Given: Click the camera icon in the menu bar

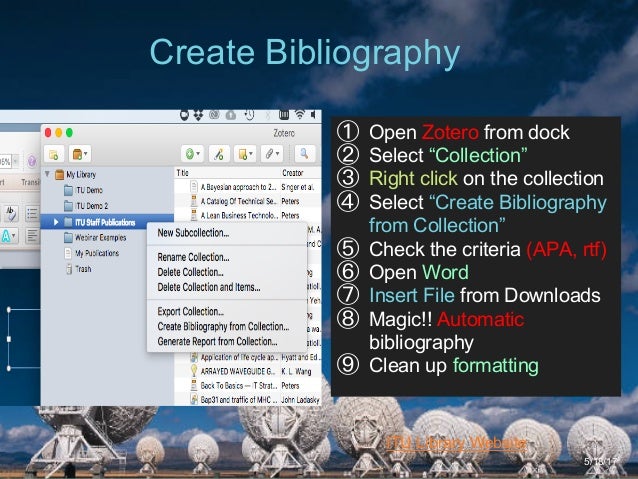Looking at the screenshot, I should [x=184, y=115].
